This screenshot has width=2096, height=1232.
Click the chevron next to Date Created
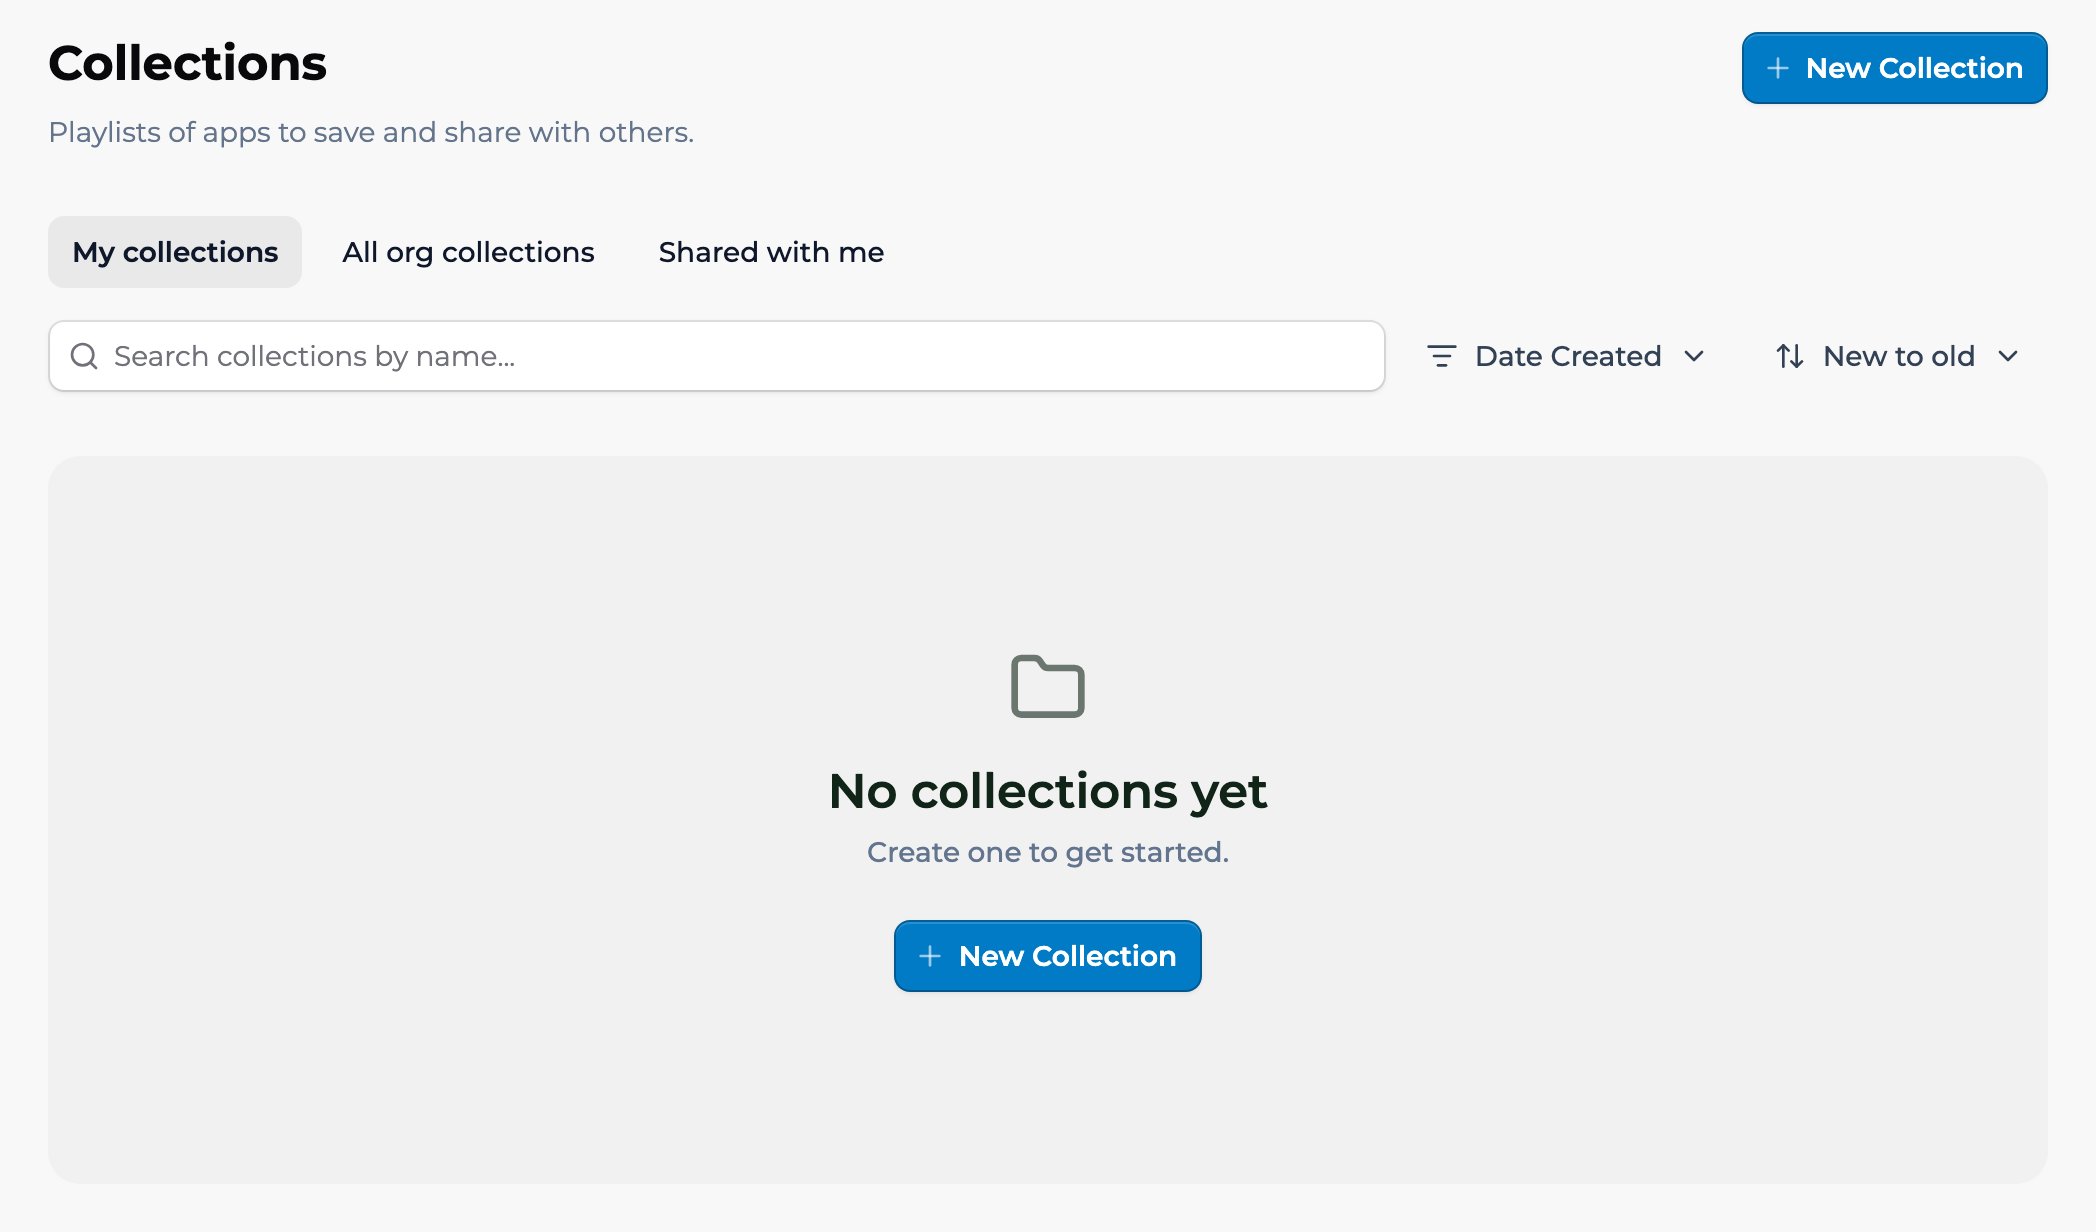1694,356
